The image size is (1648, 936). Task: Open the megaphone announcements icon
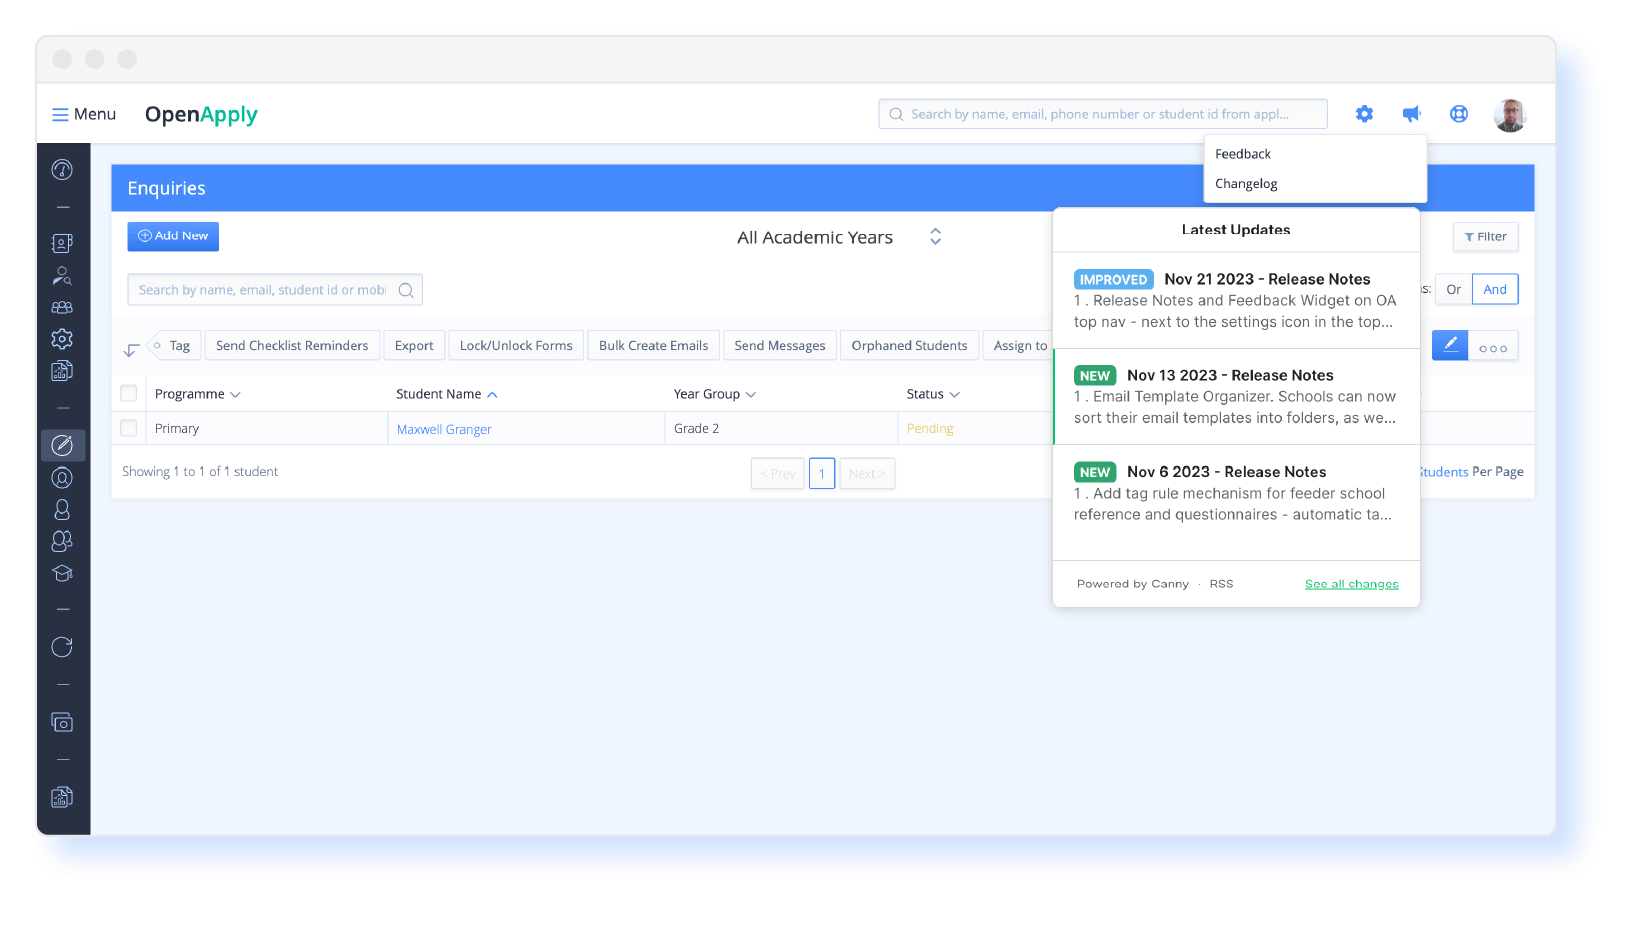[x=1411, y=114]
